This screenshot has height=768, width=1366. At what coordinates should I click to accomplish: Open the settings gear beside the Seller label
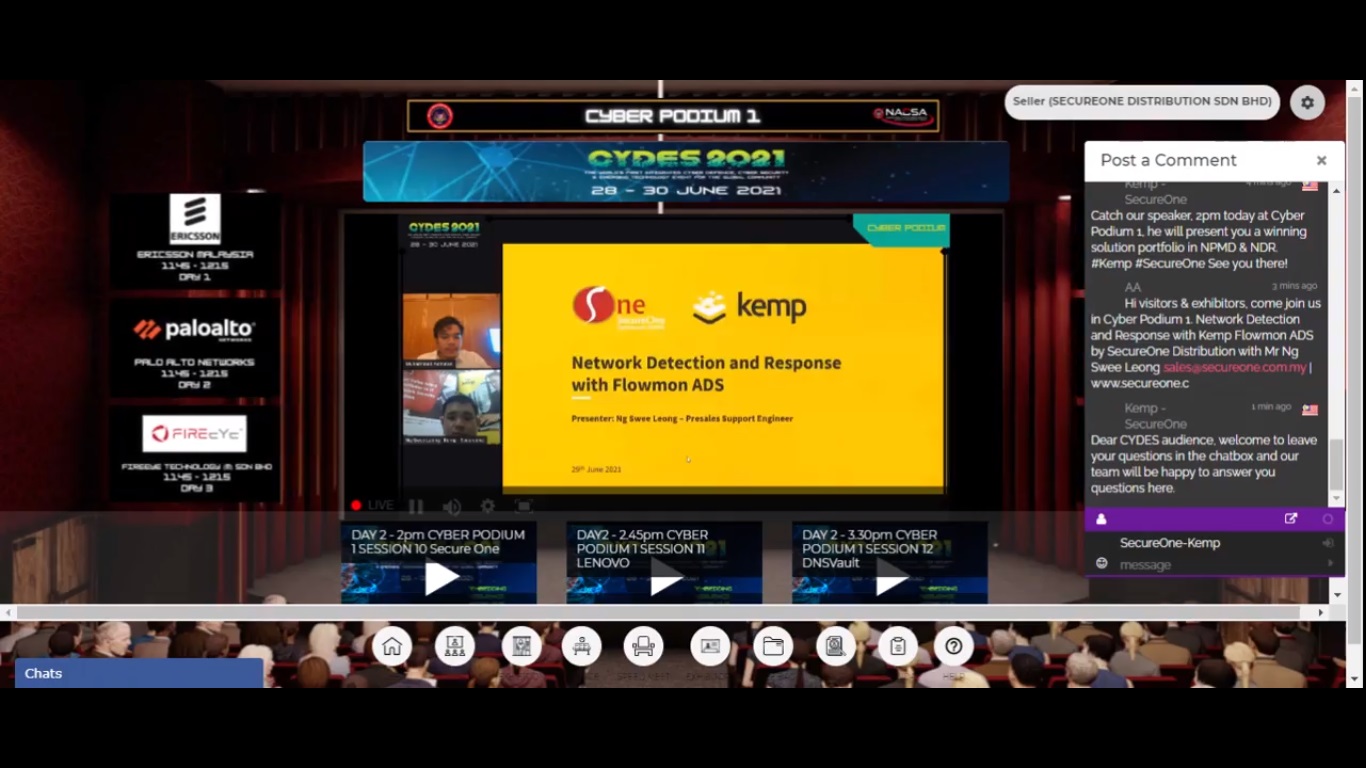tap(1307, 102)
